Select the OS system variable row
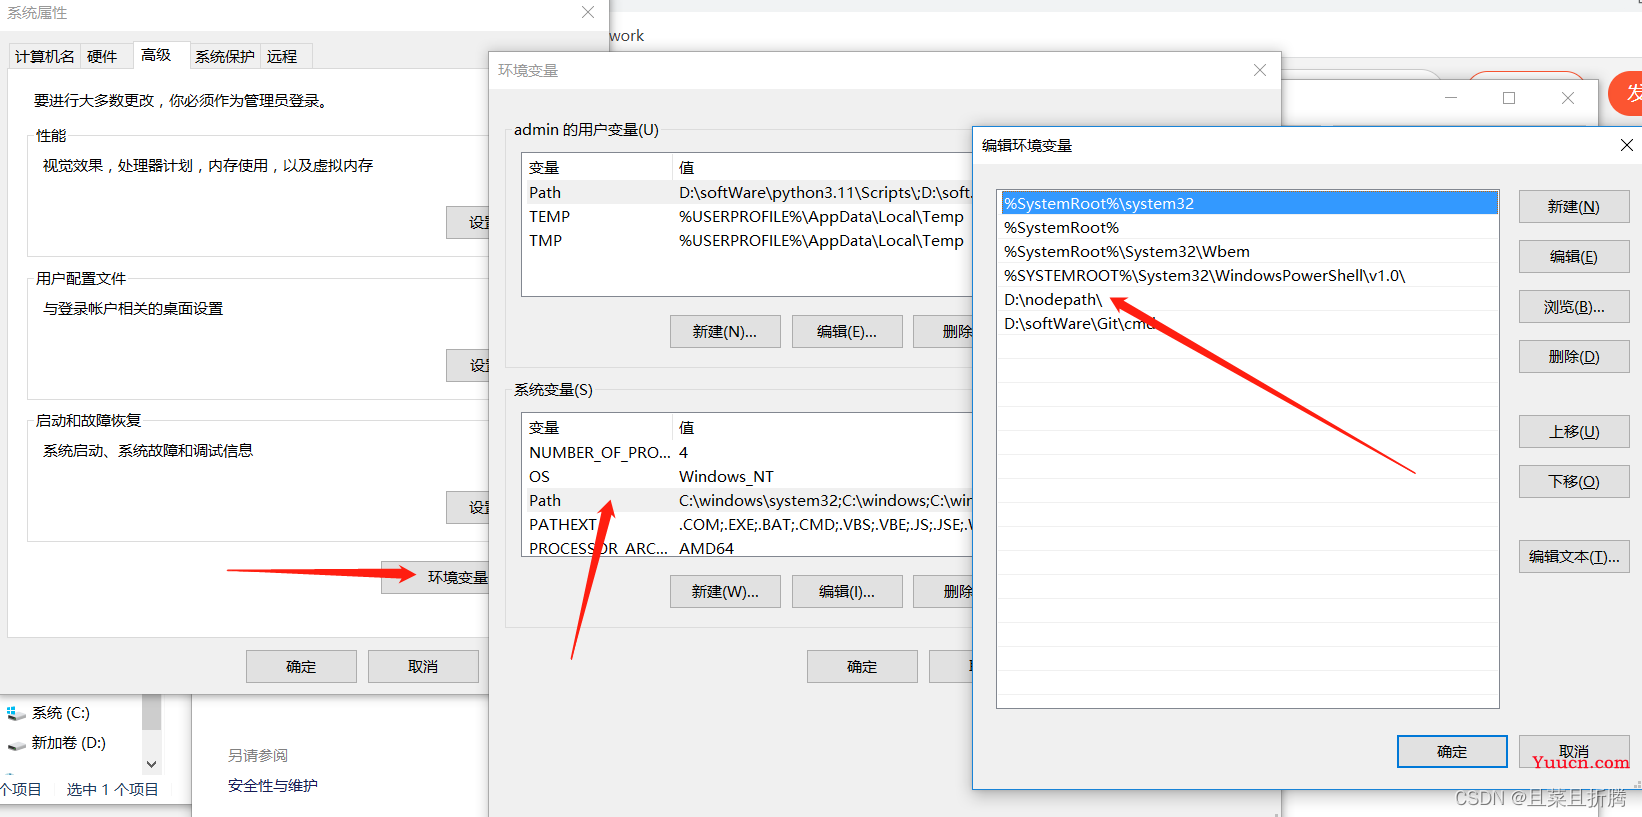The width and height of the screenshot is (1642, 817). (747, 476)
